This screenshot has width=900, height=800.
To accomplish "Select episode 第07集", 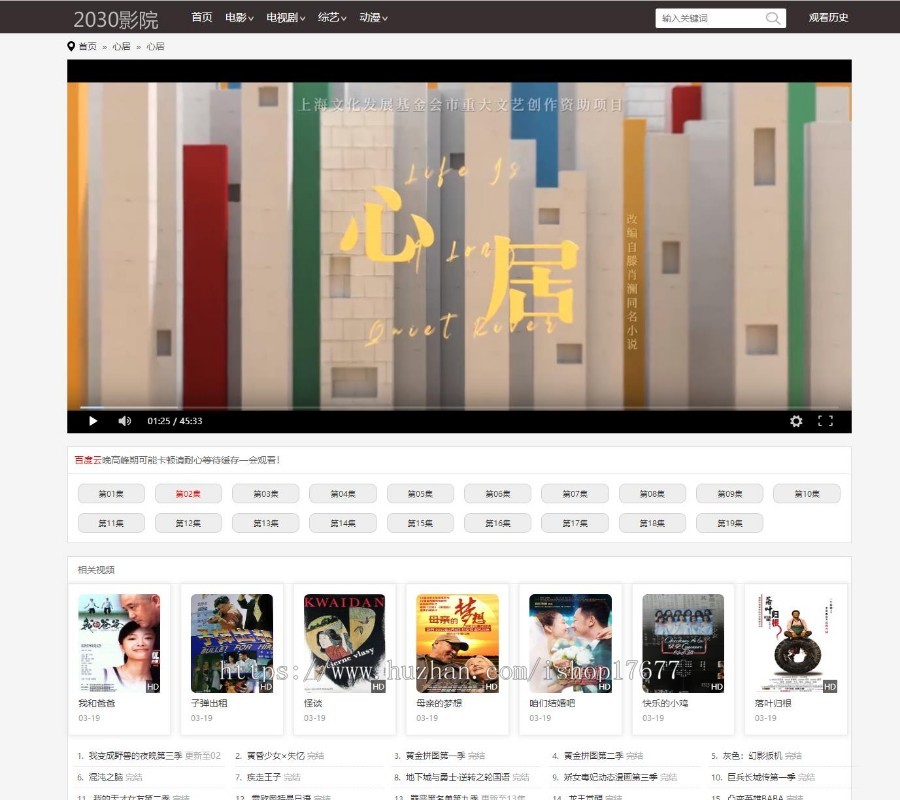I will [x=575, y=494].
